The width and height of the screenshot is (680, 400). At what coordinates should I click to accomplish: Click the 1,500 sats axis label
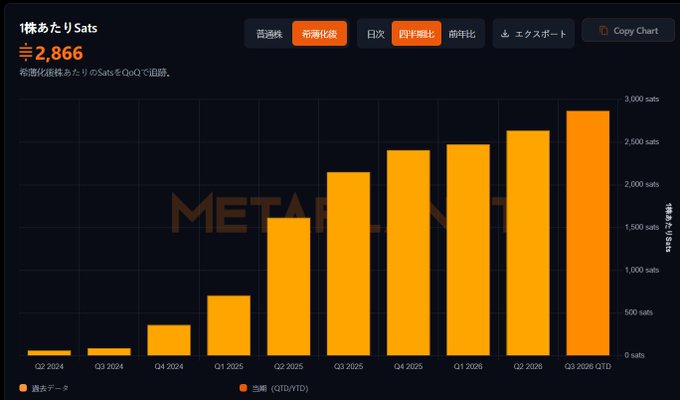pyautogui.click(x=641, y=227)
